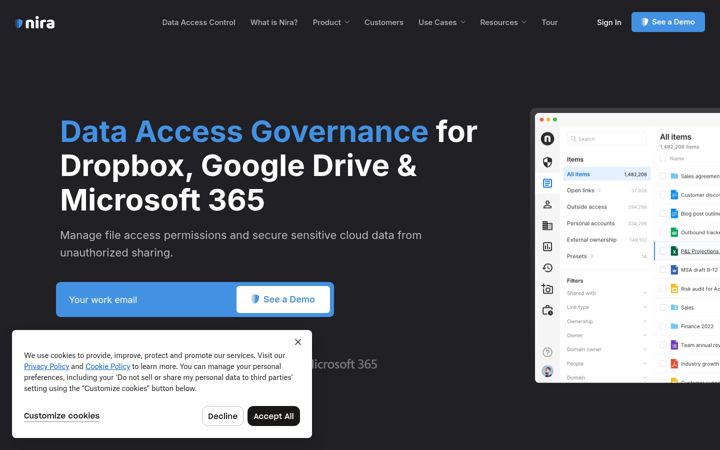Select the documents list icon in app preview sidebar
Viewport: 720px width, 450px height.
click(547, 183)
